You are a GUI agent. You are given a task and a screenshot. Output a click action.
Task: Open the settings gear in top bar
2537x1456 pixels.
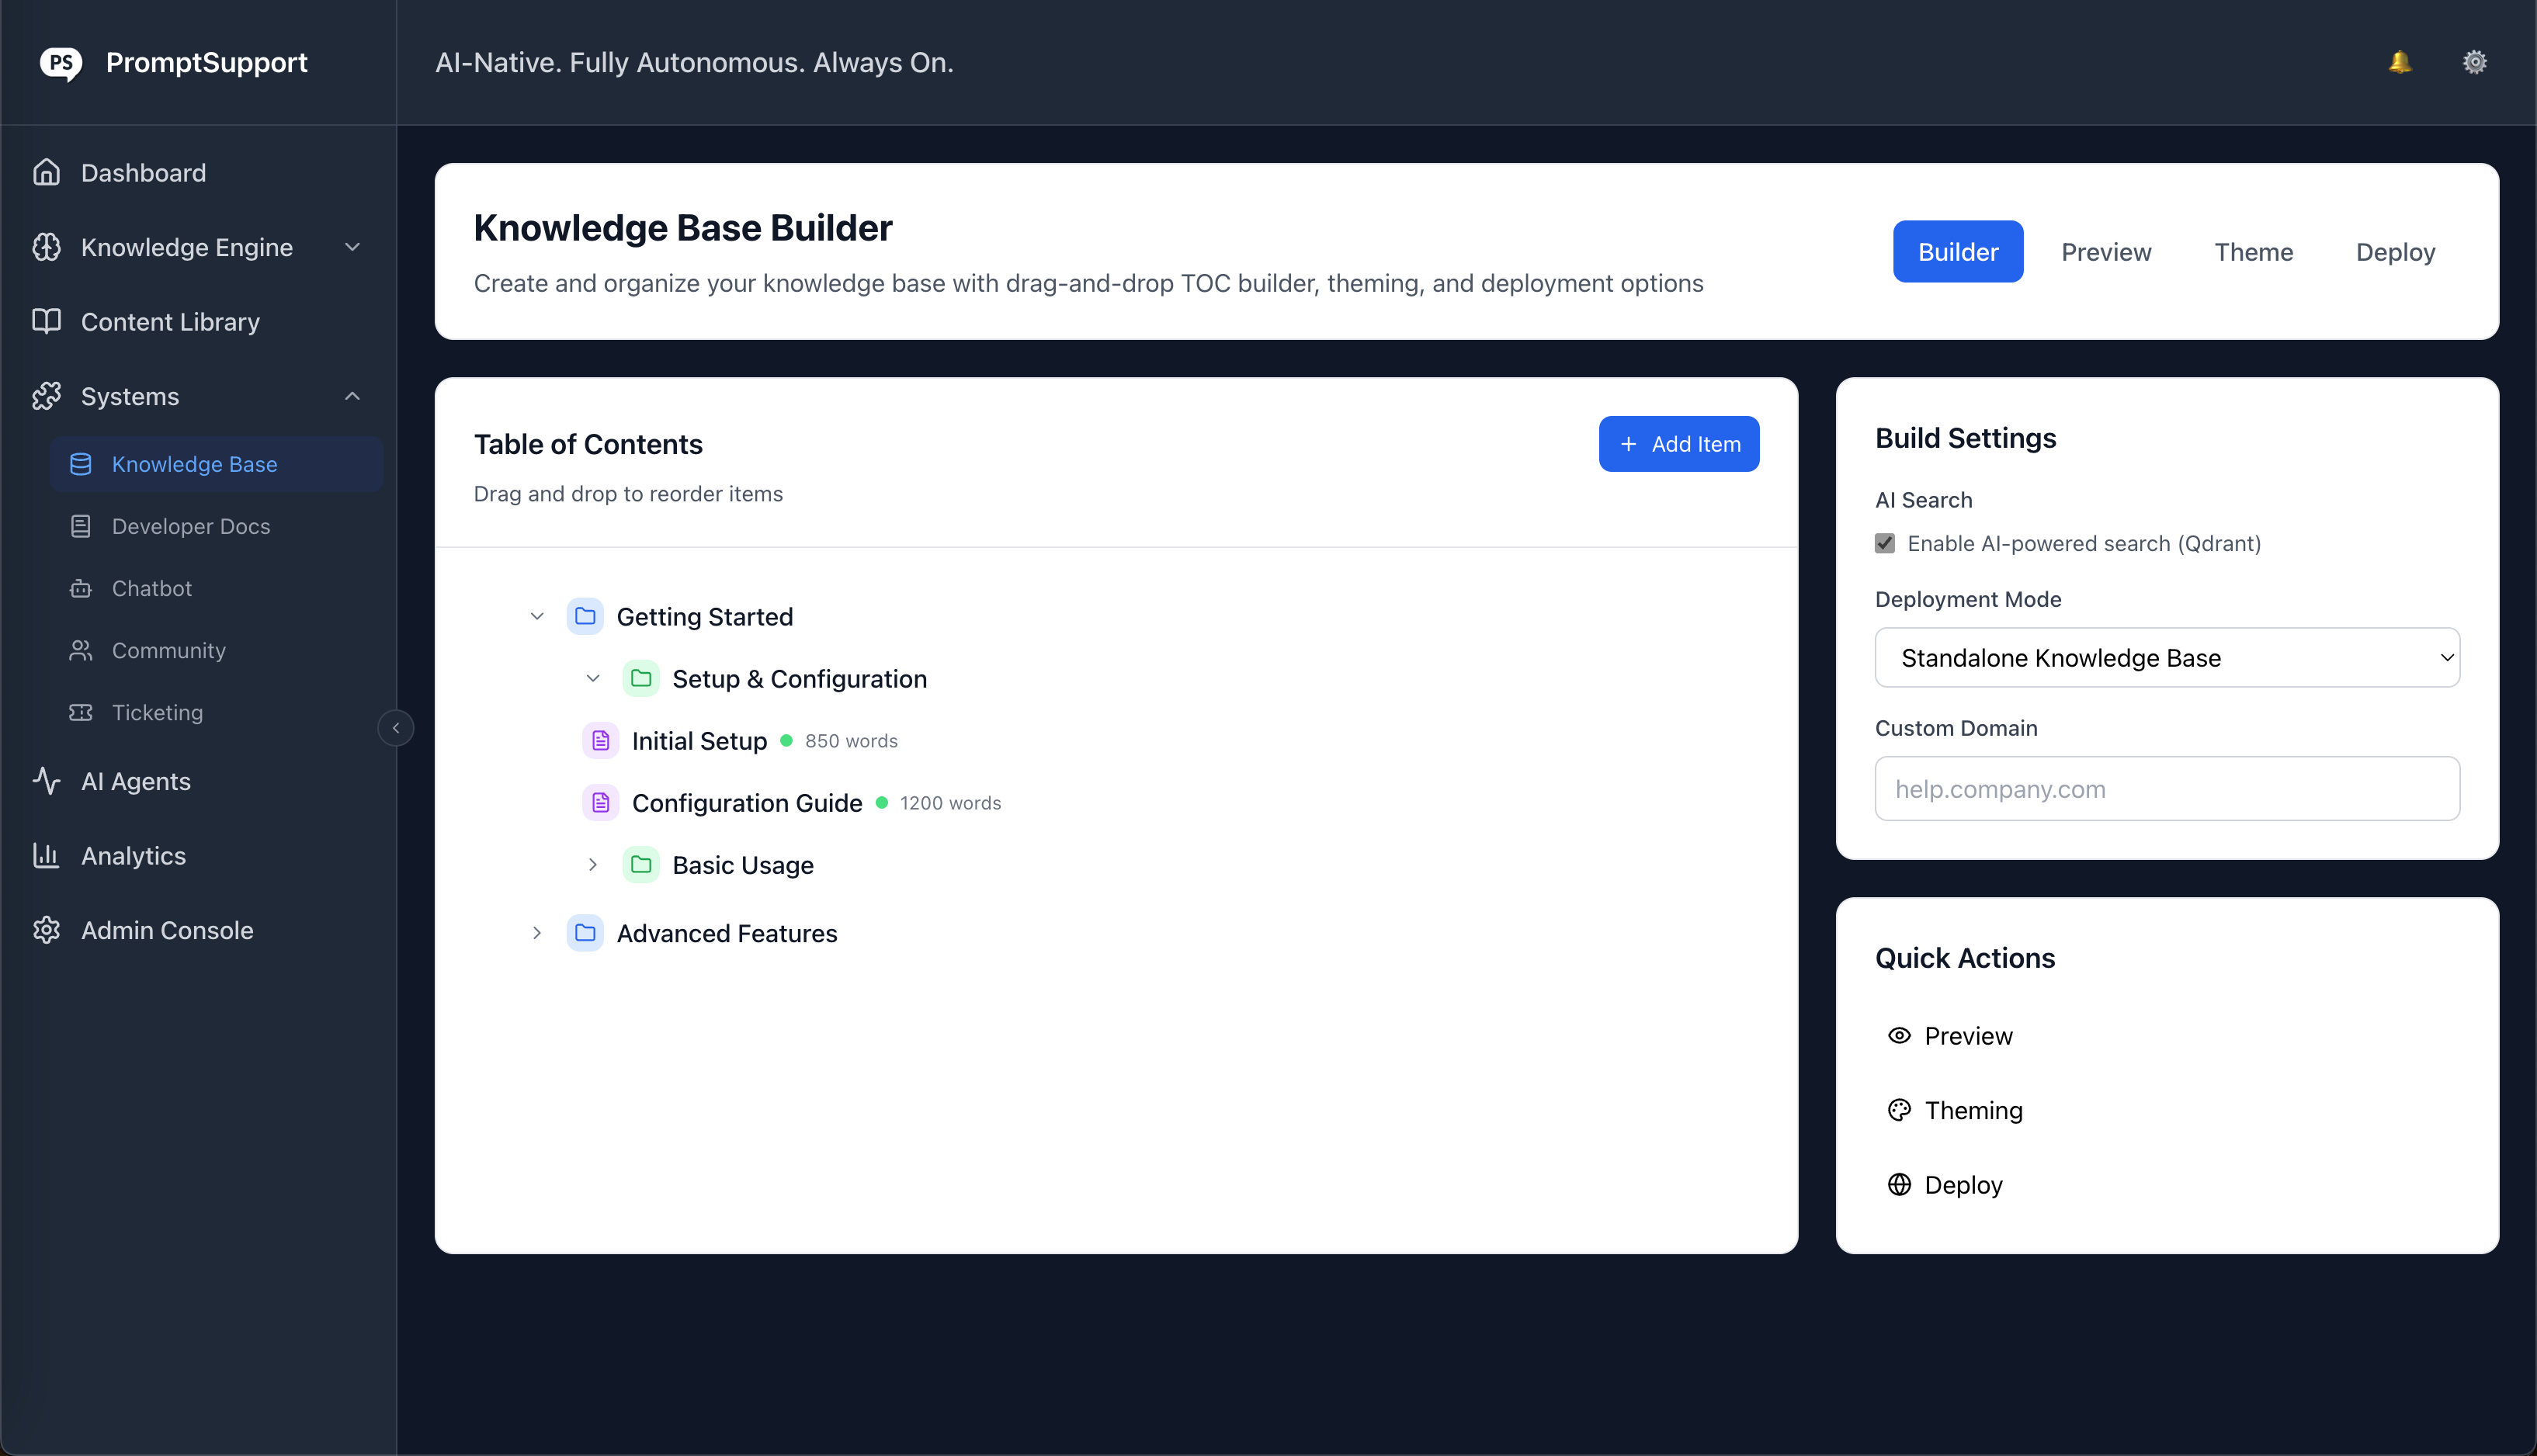pyautogui.click(x=2474, y=61)
